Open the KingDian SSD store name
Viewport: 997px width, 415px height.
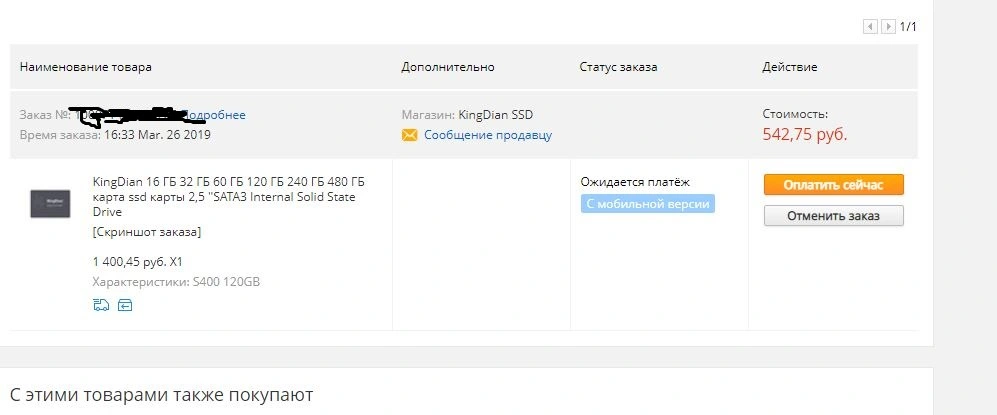(495, 115)
